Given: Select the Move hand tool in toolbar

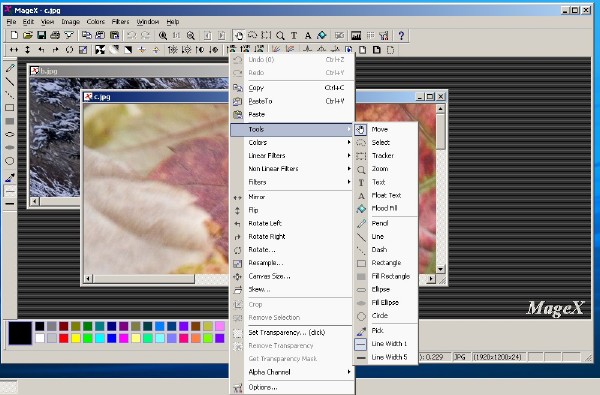Looking at the screenshot, I should click(238, 36).
